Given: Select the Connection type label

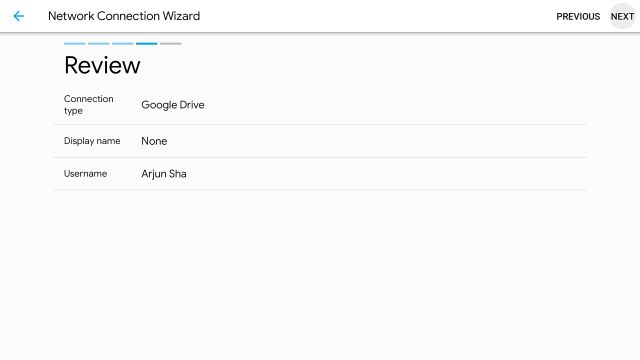Looking at the screenshot, I should point(89,104).
